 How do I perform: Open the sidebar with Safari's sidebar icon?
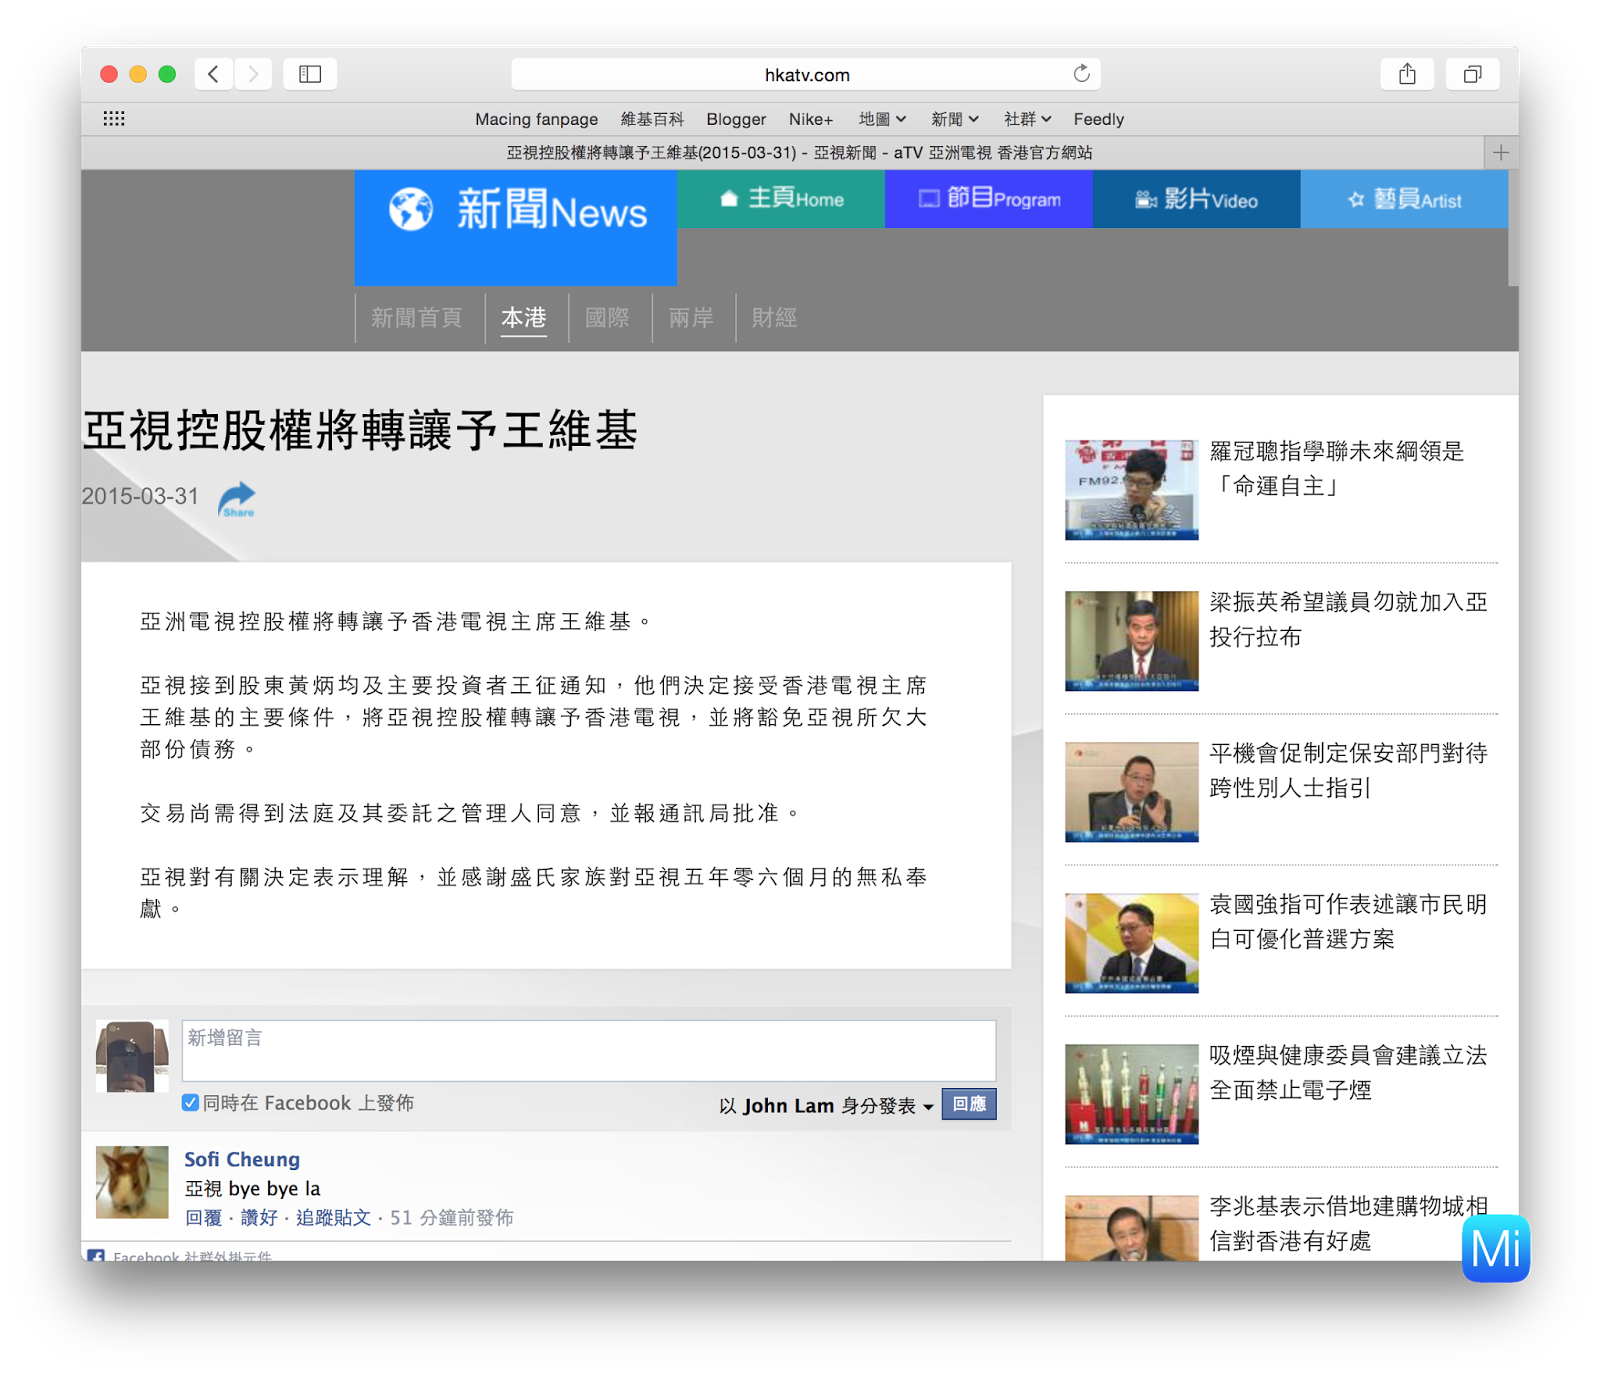(310, 73)
